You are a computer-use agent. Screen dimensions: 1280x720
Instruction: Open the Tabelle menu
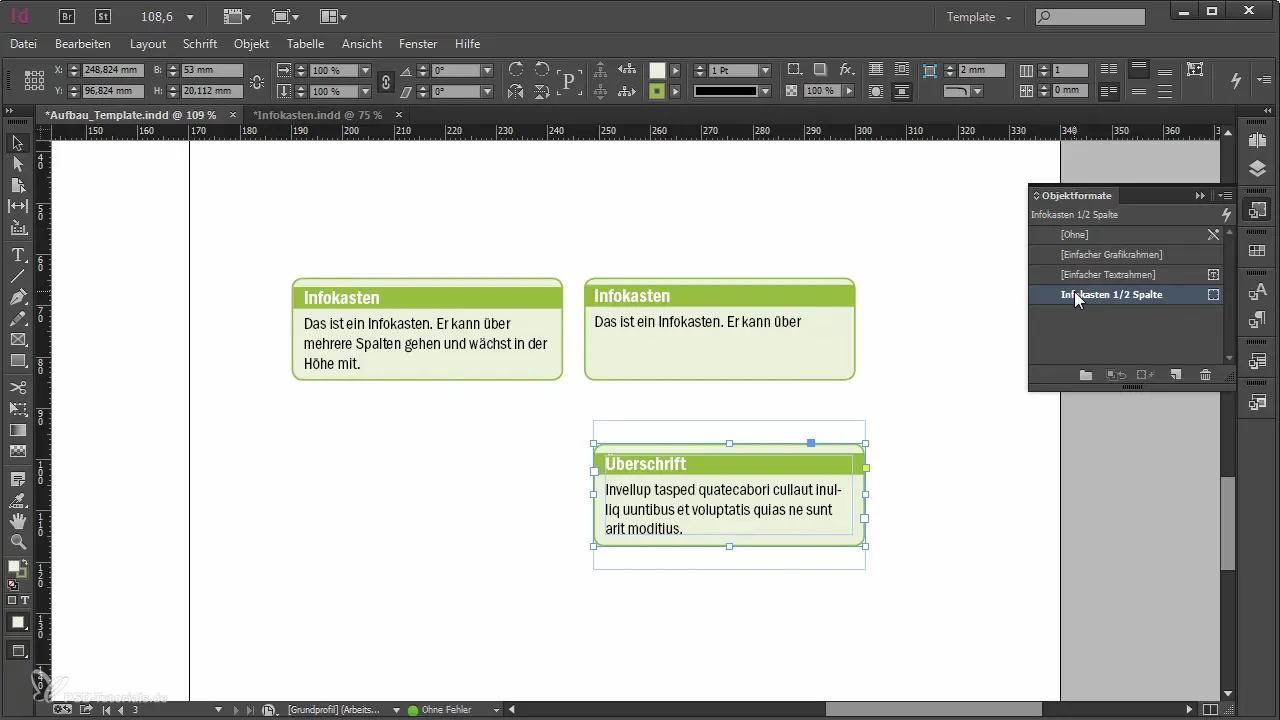click(305, 44)
